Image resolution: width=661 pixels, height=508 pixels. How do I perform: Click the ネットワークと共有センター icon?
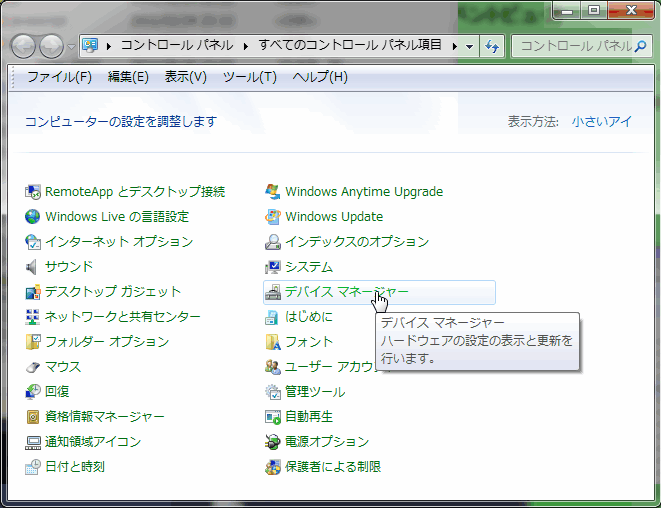point(33,317)
